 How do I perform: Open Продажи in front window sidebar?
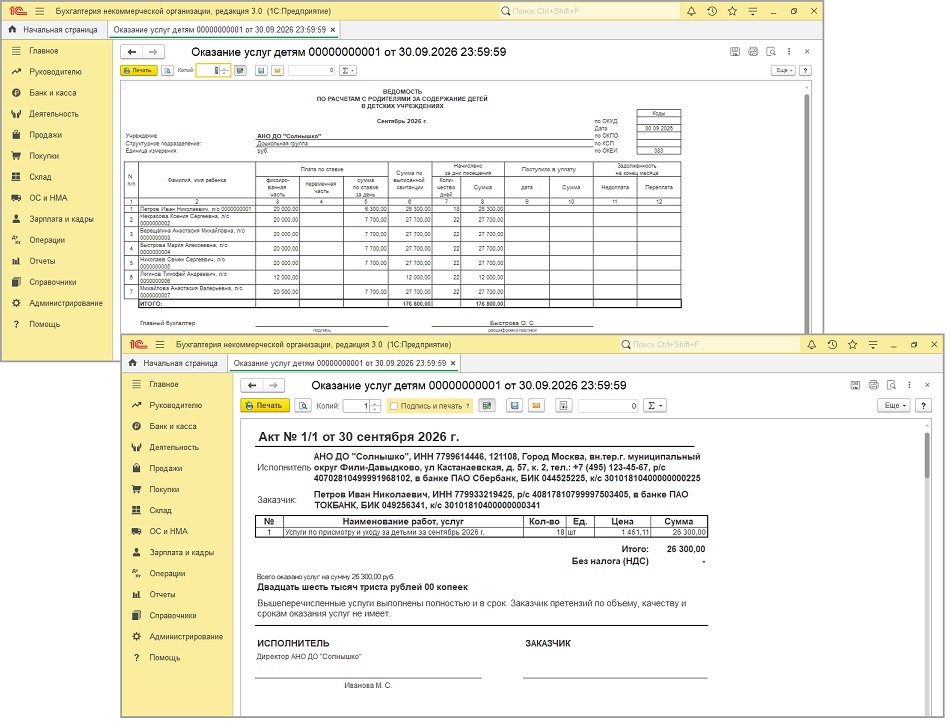click(x=166, y=468)
